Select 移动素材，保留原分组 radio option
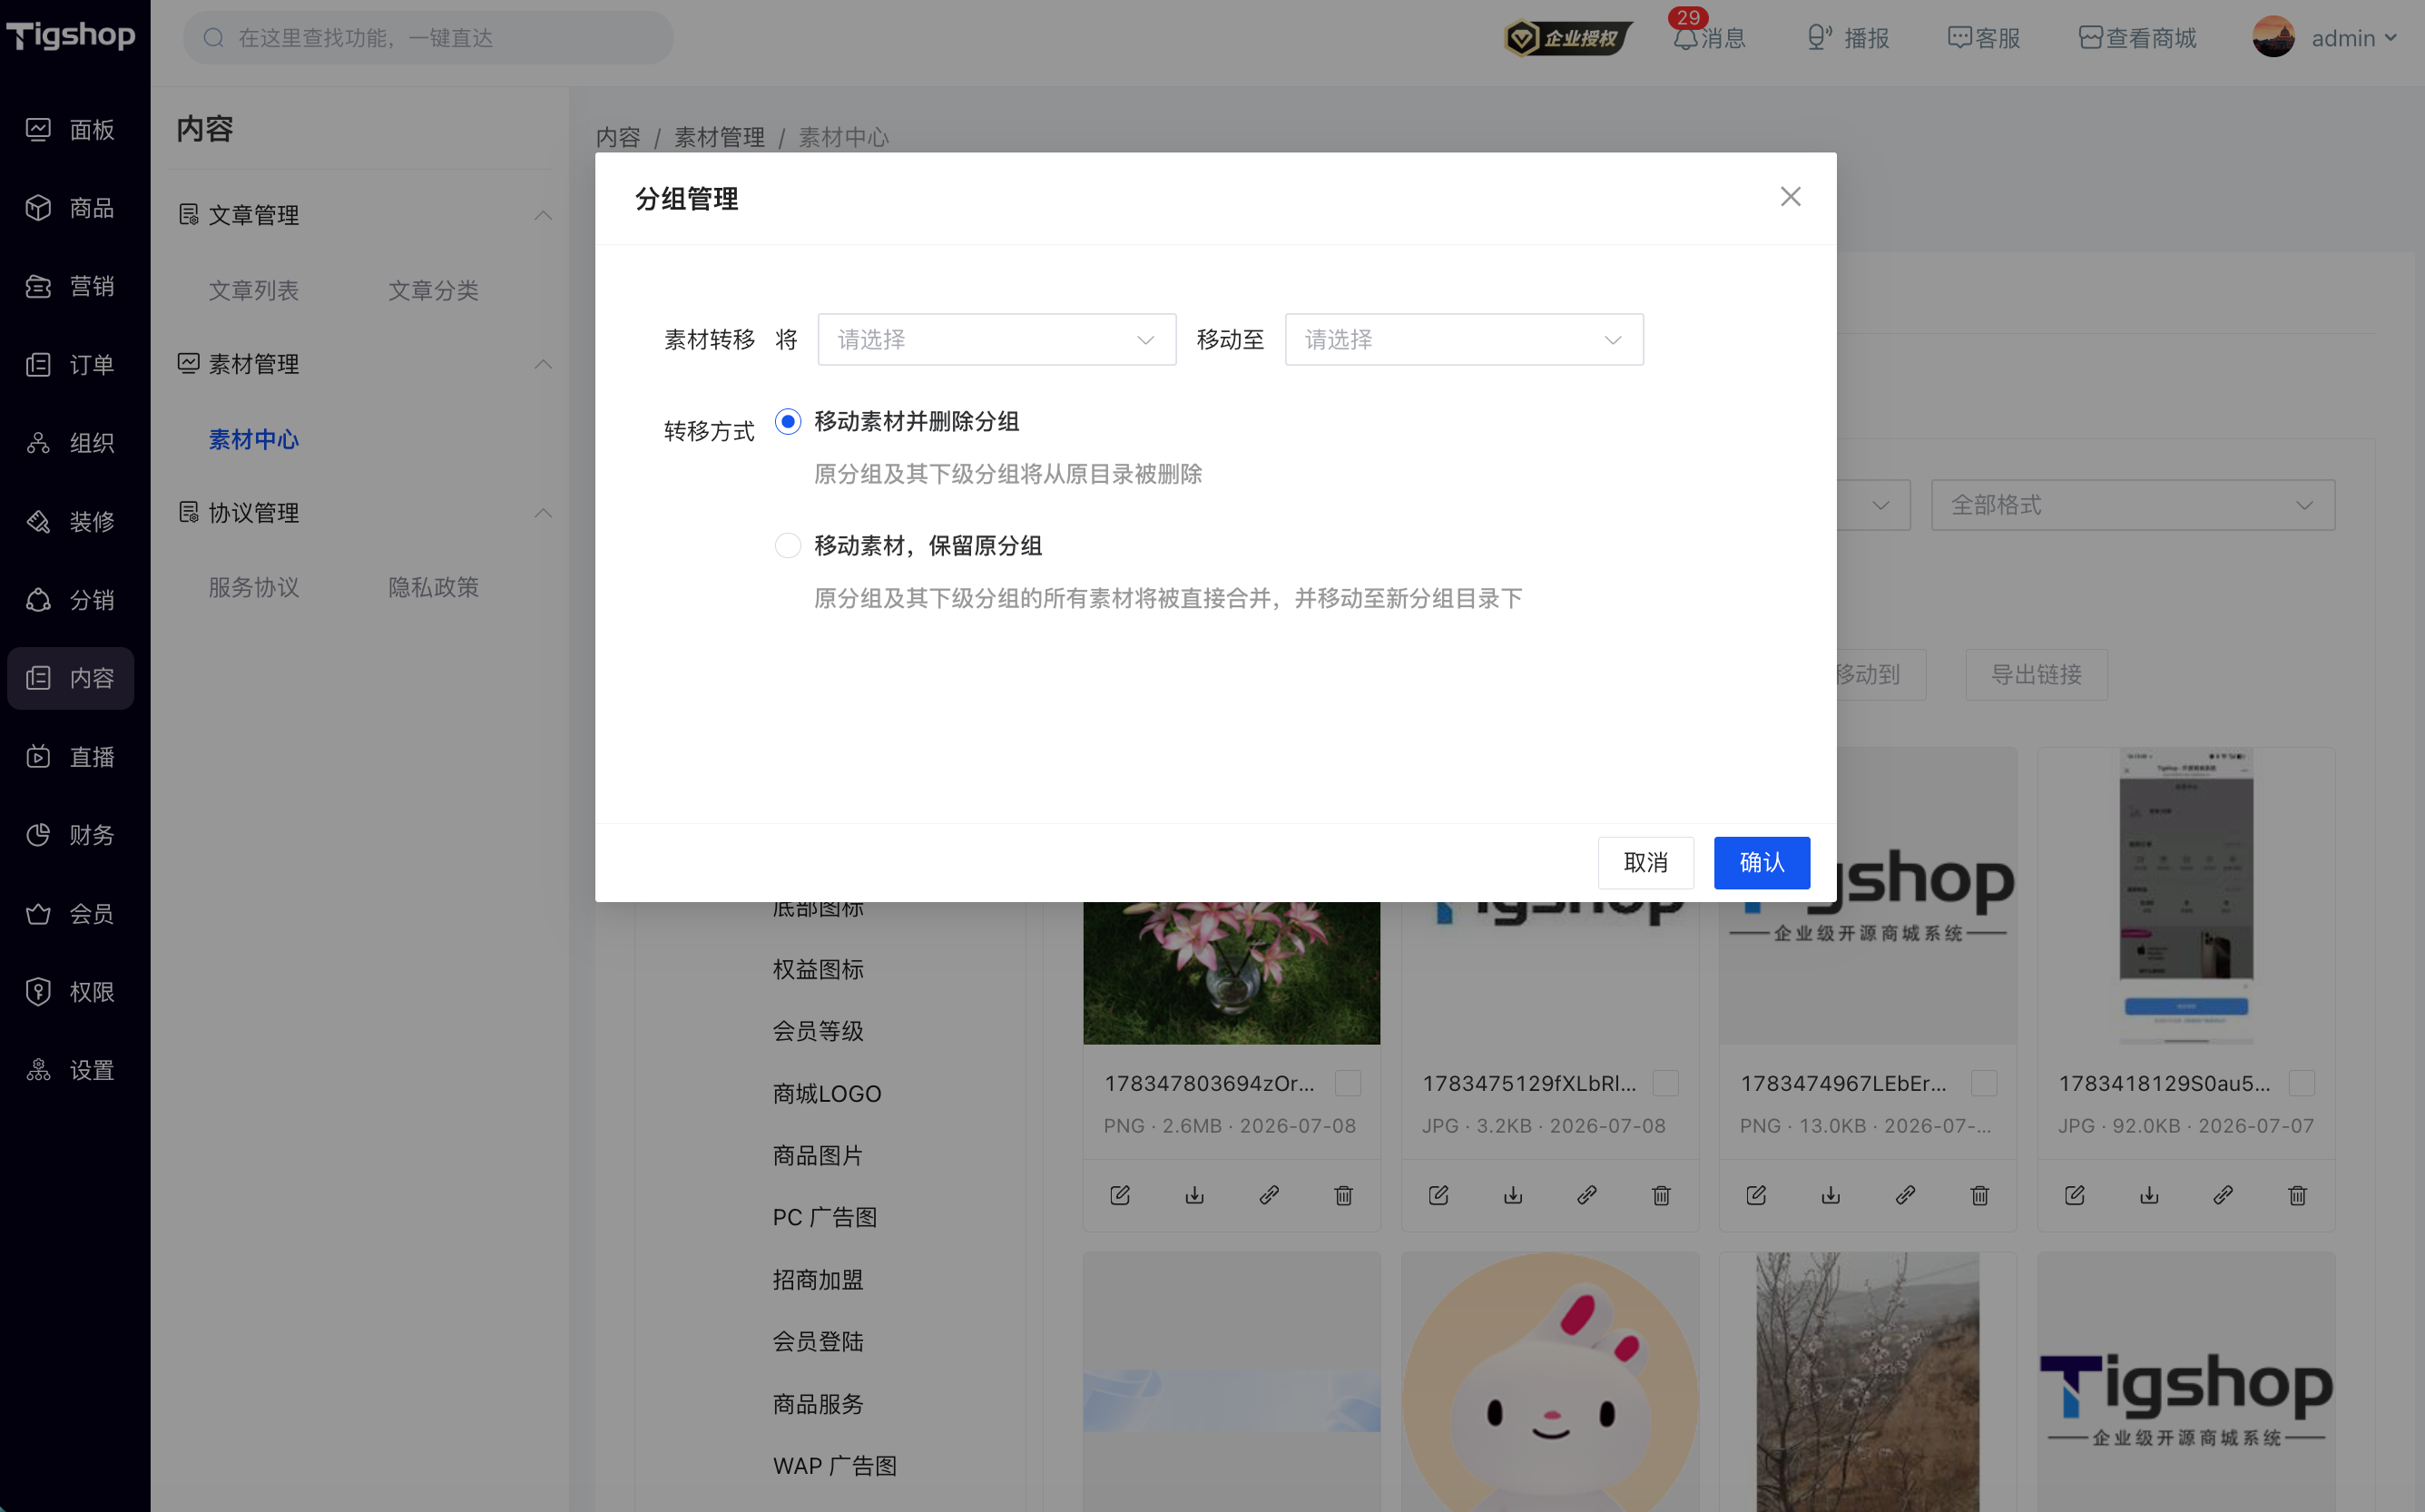Viewport: 2425px width, 1512px height. (788, 546)
